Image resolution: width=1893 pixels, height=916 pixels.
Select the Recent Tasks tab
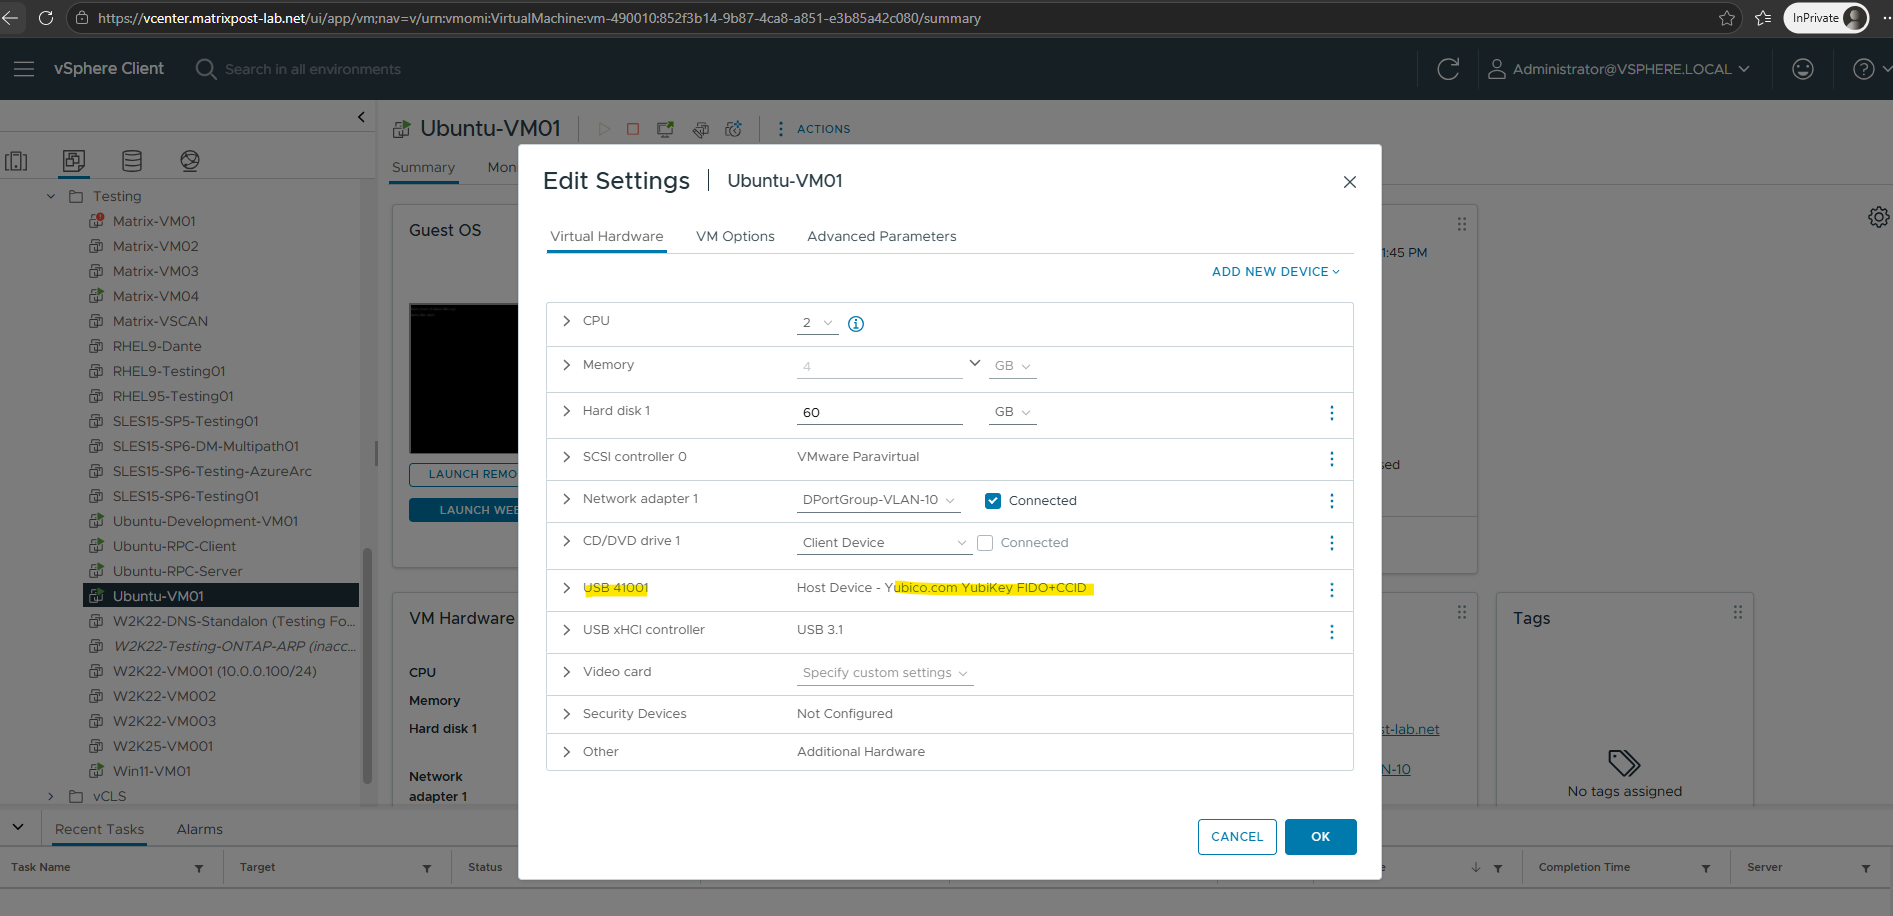point(99,830)
